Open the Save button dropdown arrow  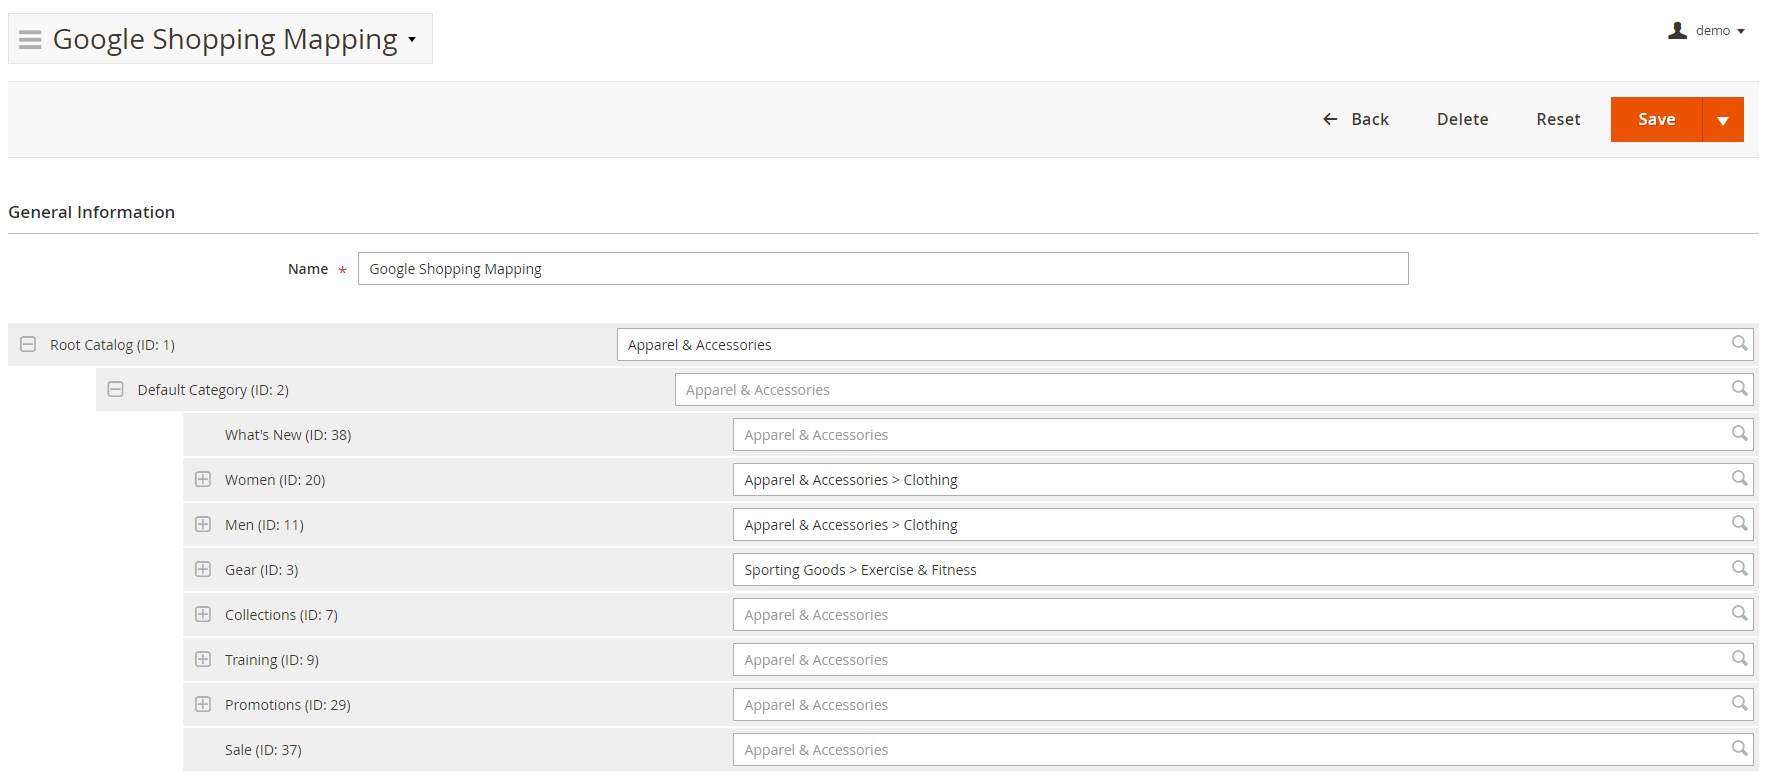tap(1722, 120)
